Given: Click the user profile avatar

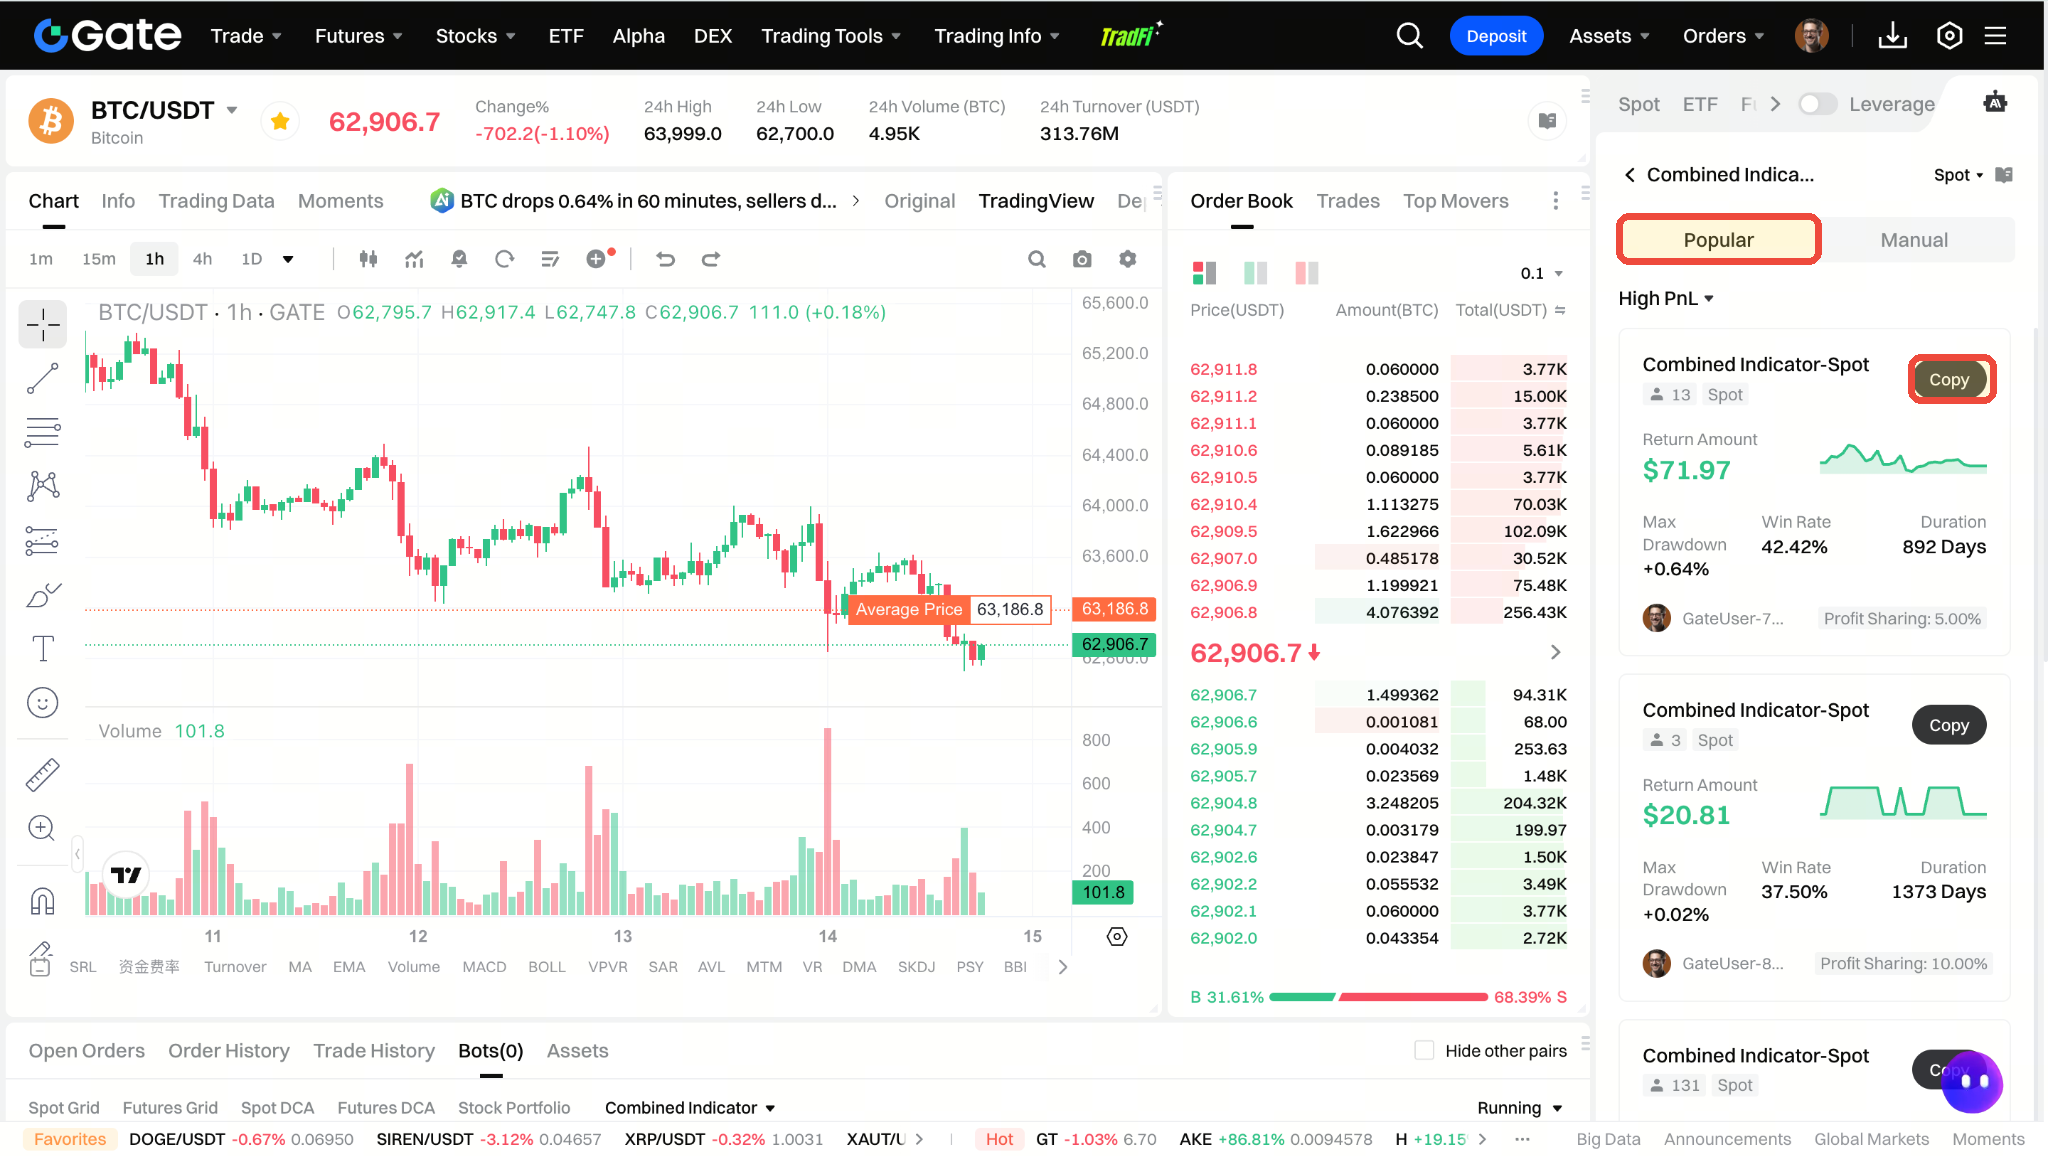Looking at the screenshot, I should point(1812,36).
